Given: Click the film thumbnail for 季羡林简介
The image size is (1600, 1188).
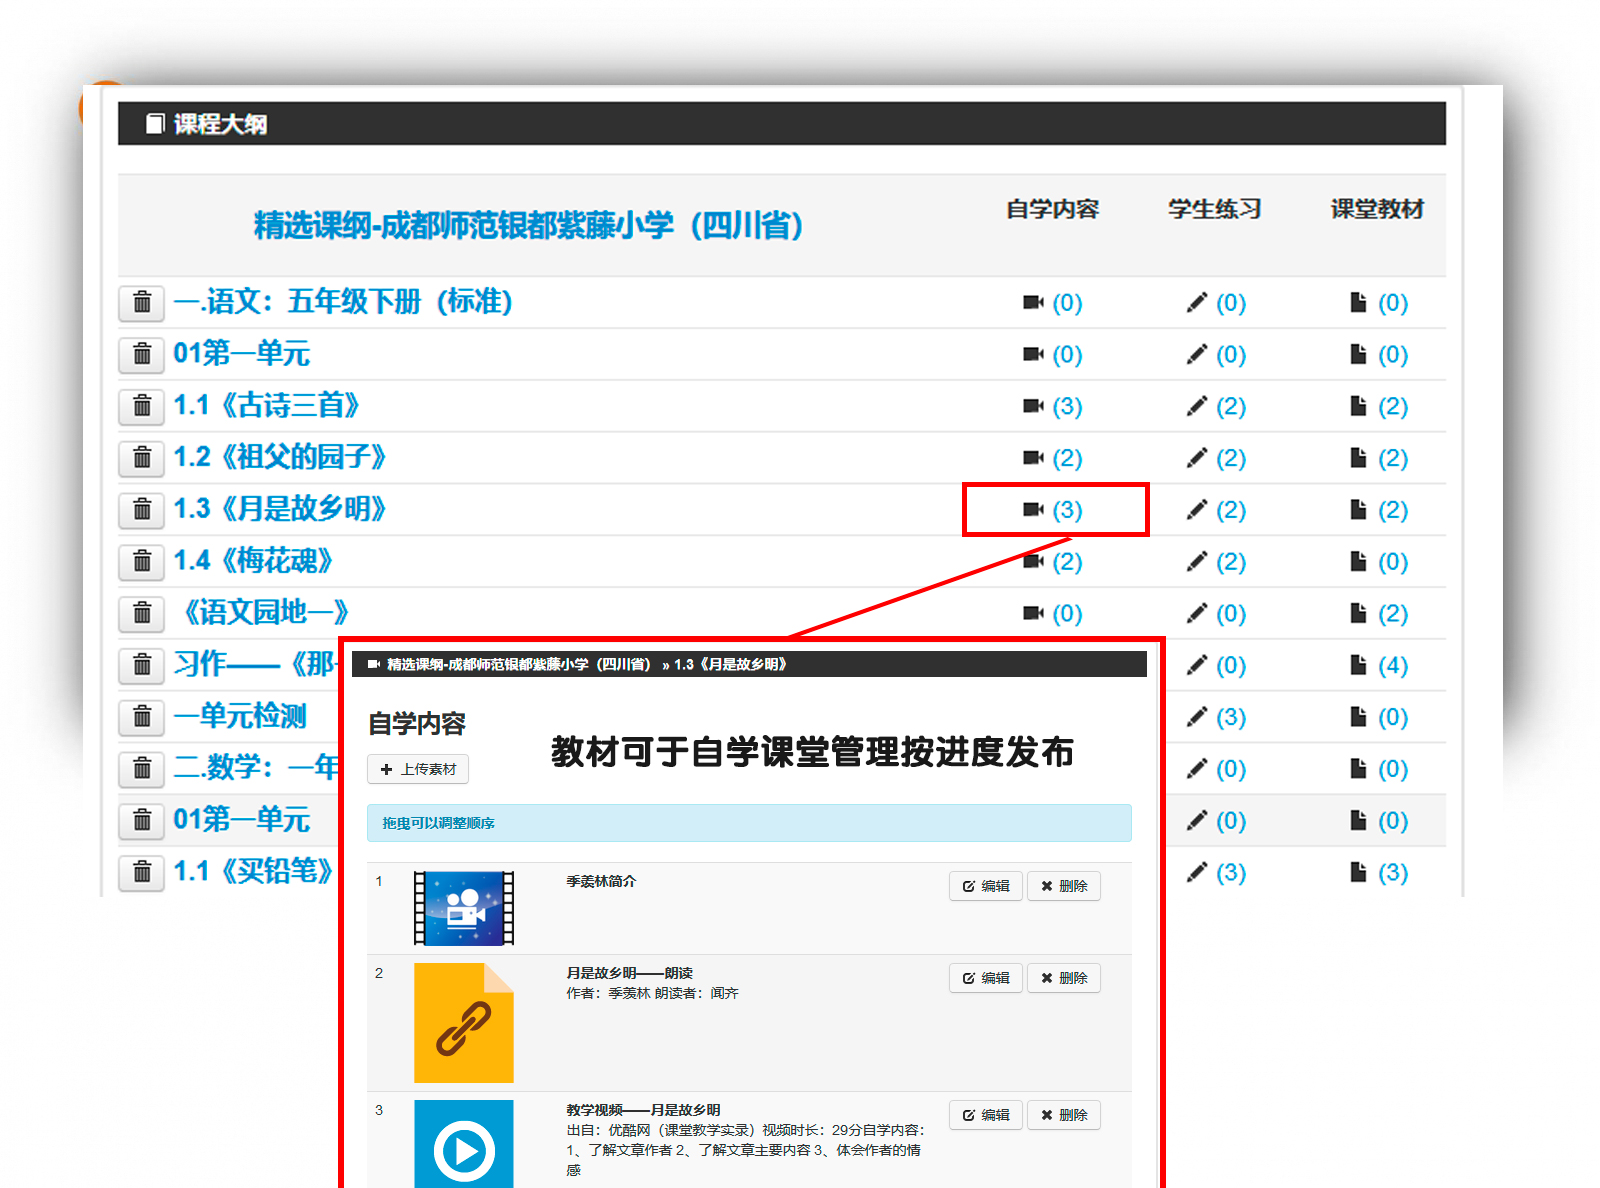Looking at the screenshot, I should tap(464, 908).
